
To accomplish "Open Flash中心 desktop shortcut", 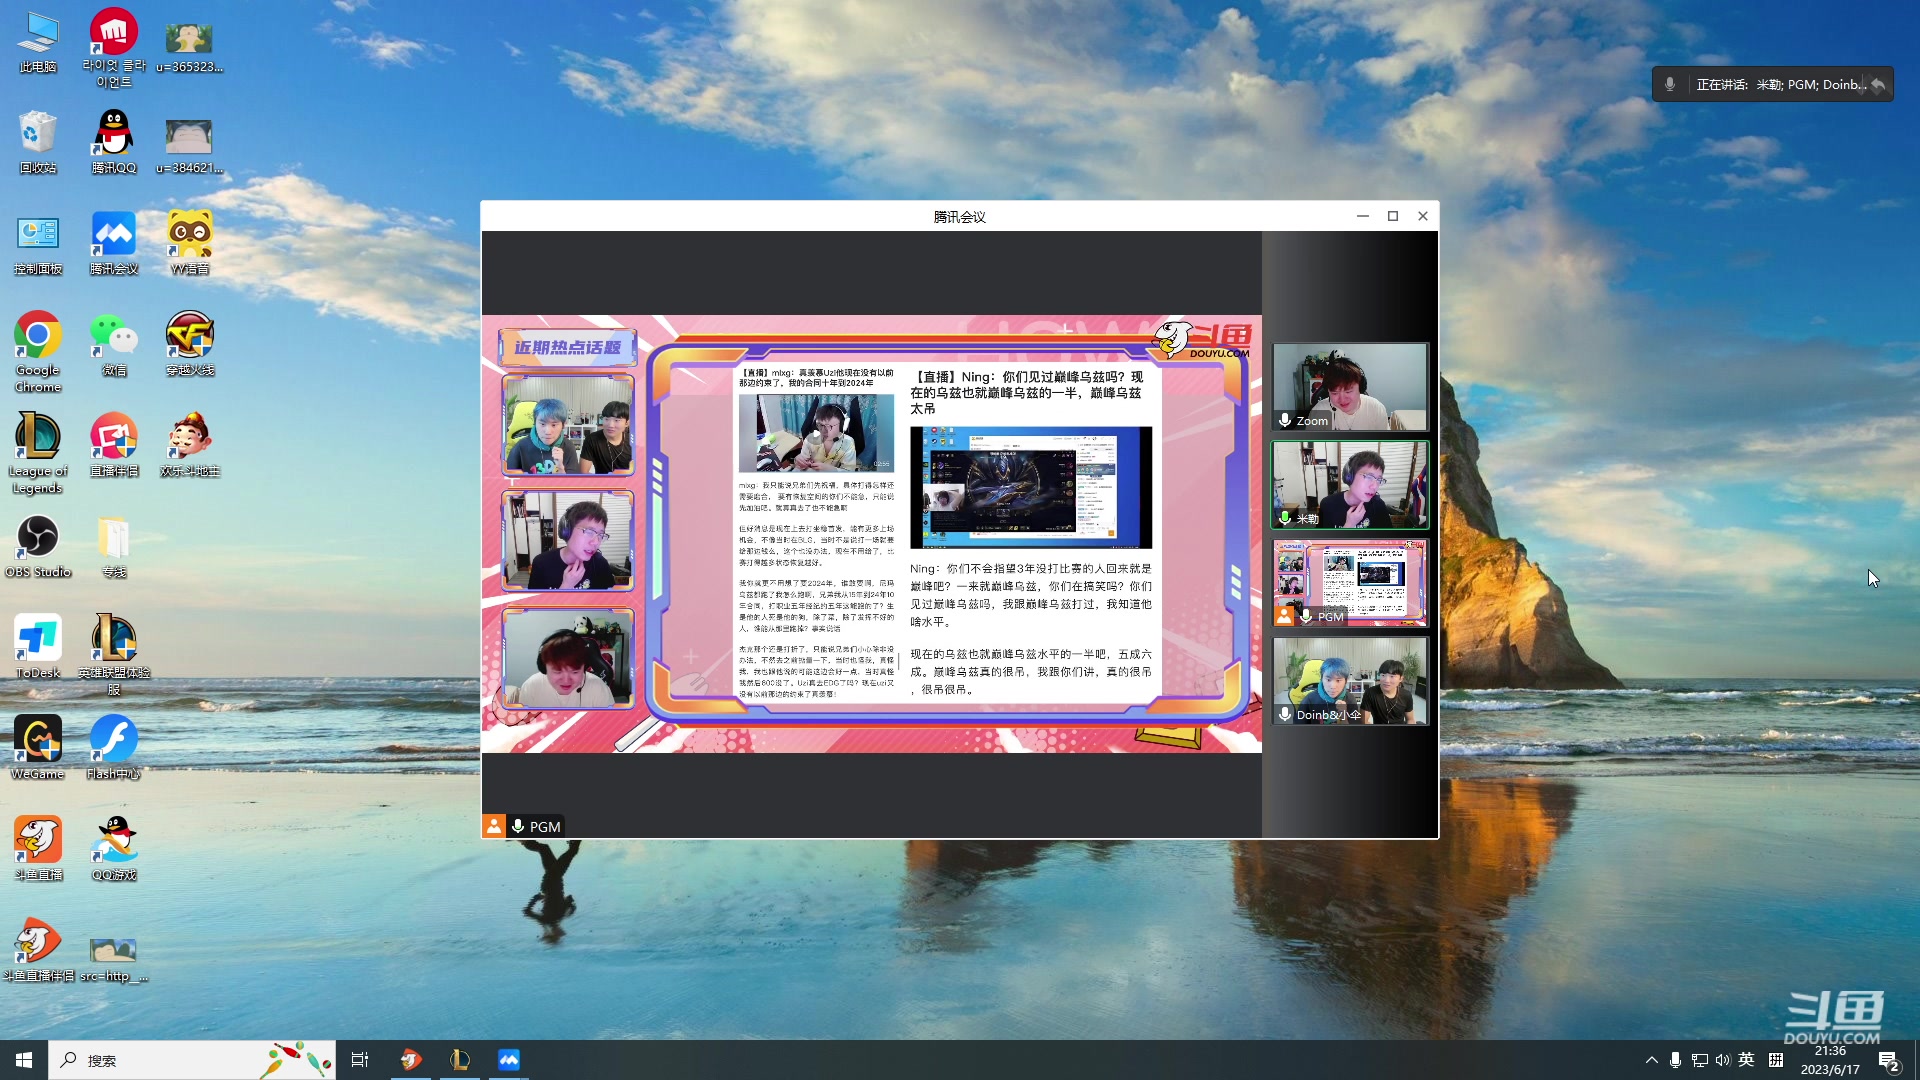I will point(114,748).
